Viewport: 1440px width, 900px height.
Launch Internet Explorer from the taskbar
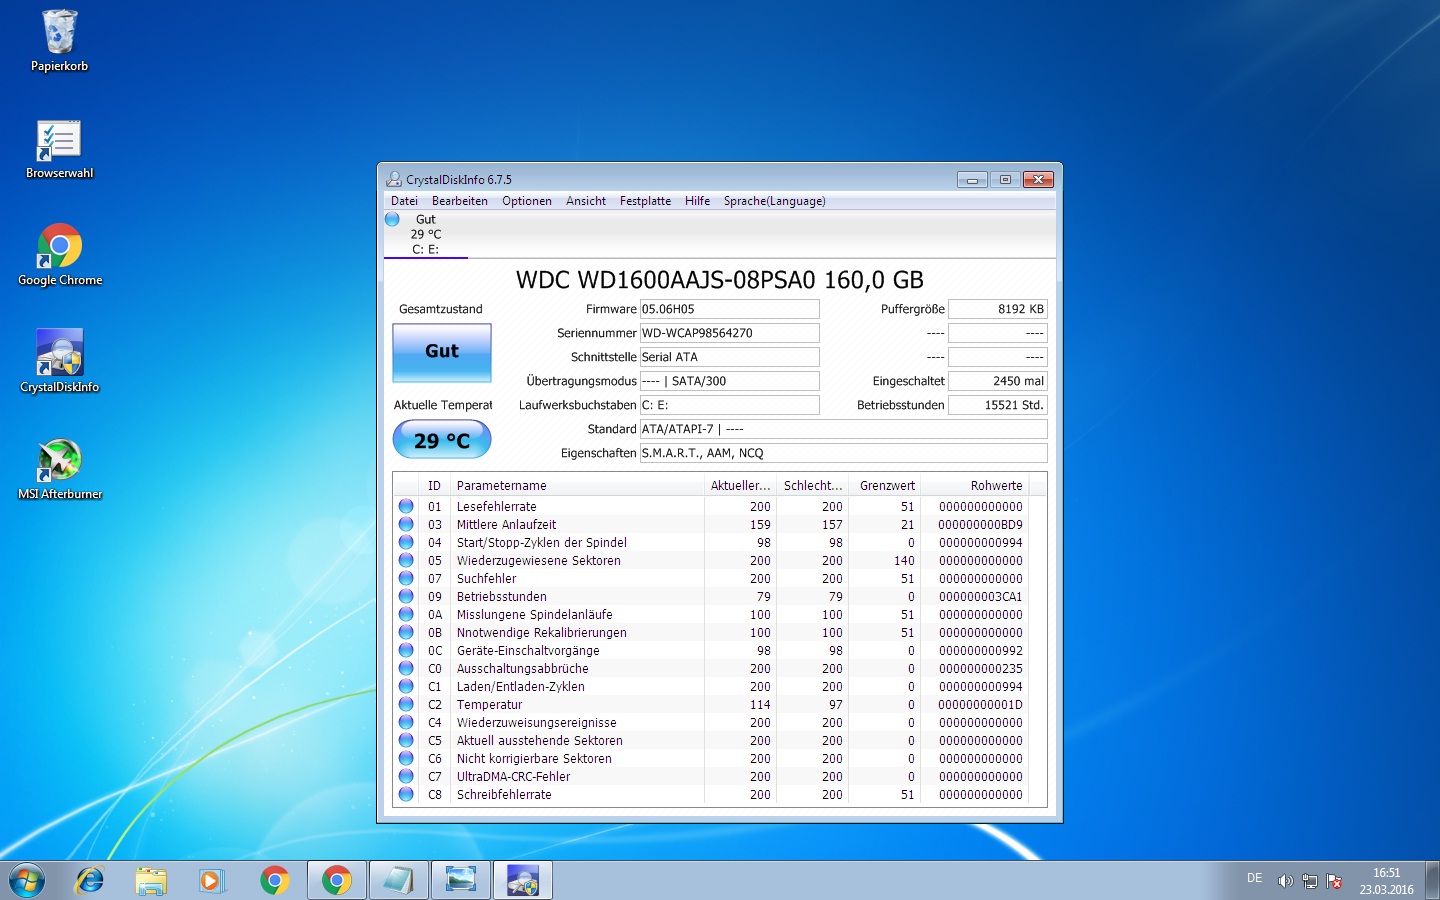(x=90, y=881)
